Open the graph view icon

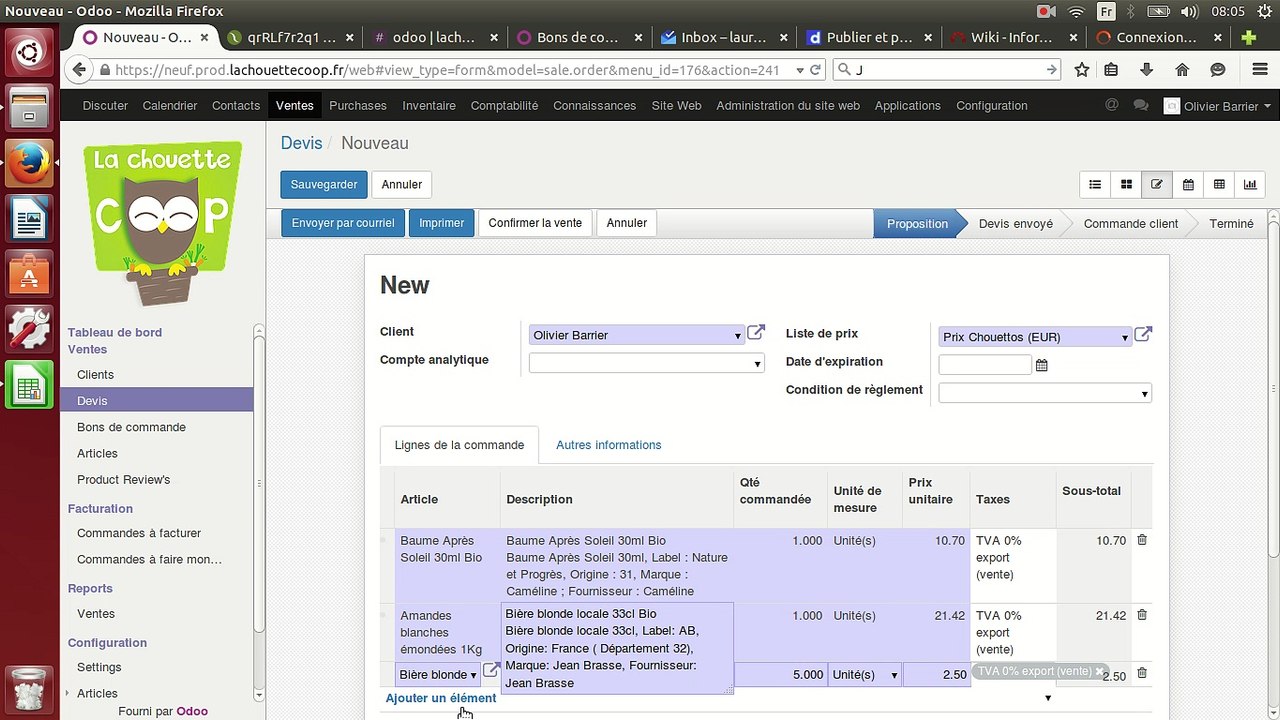pos(1250,185)
